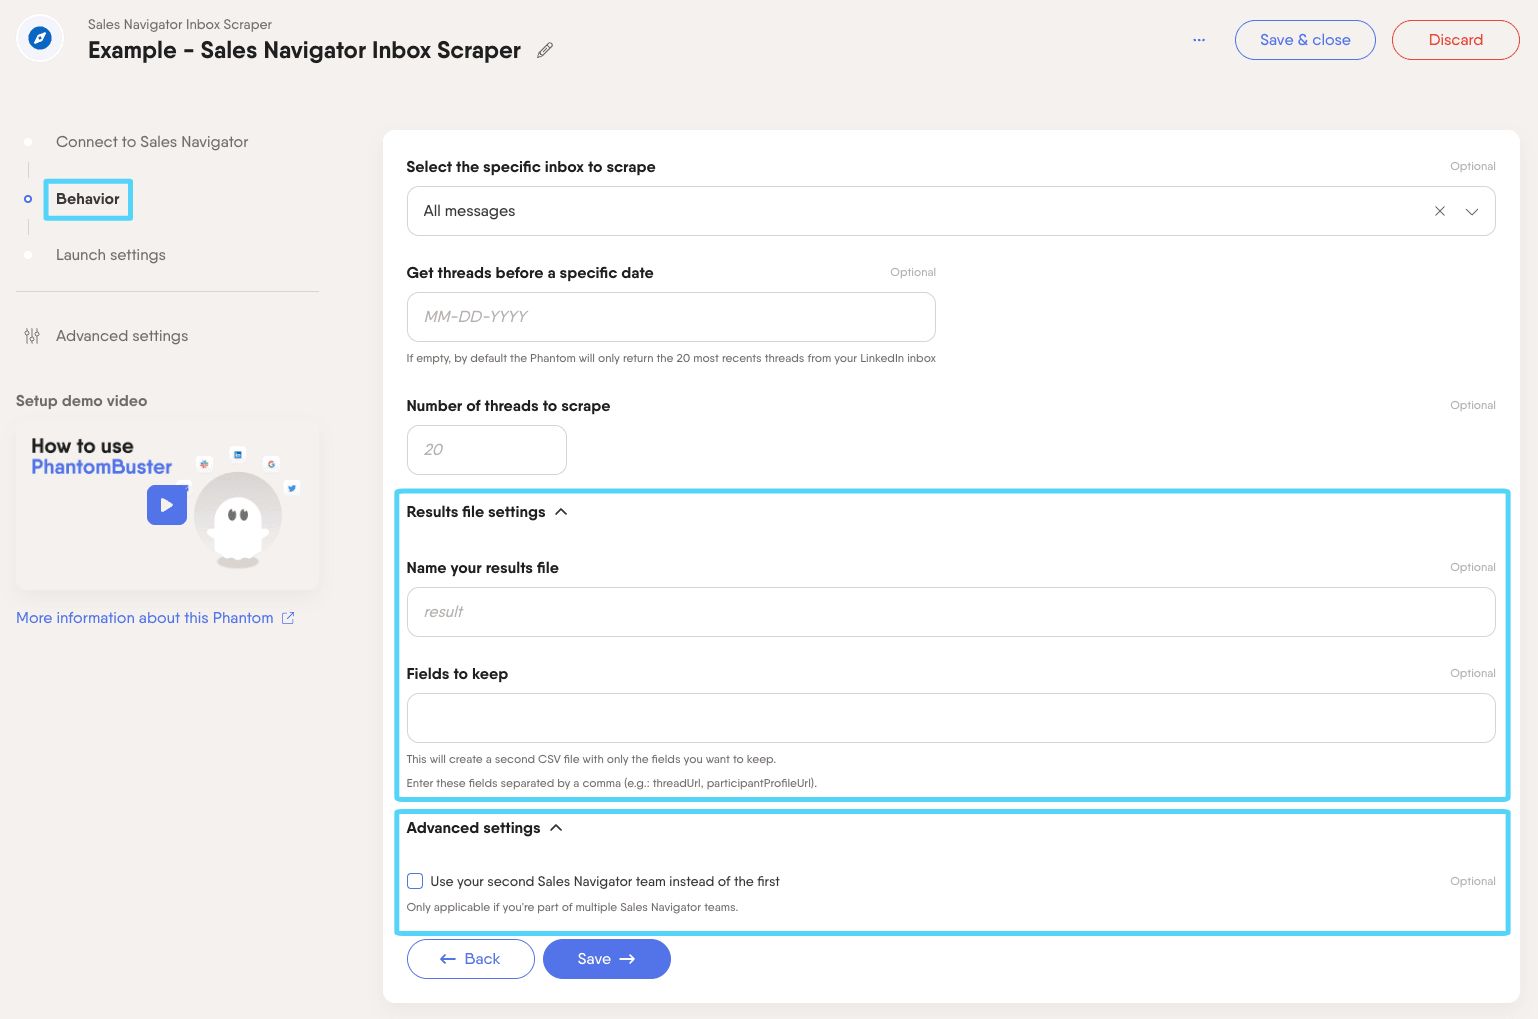Collapse the Results file settings section
The height and width of the screenshot is (1019, 1538).
487,512
